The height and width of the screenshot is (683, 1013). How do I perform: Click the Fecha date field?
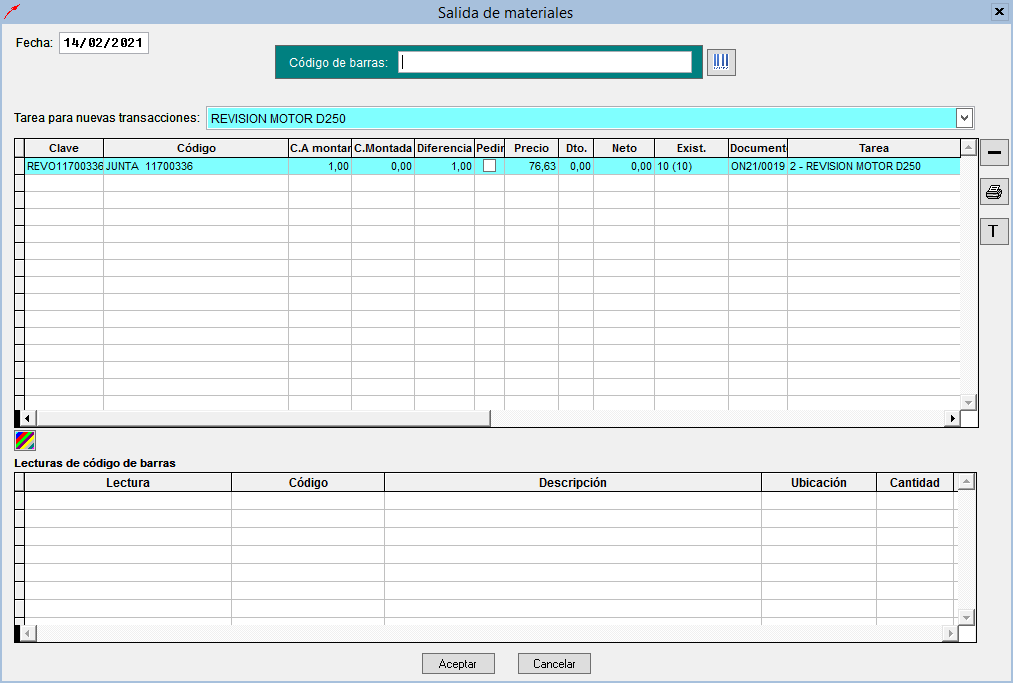coord(104,43)
